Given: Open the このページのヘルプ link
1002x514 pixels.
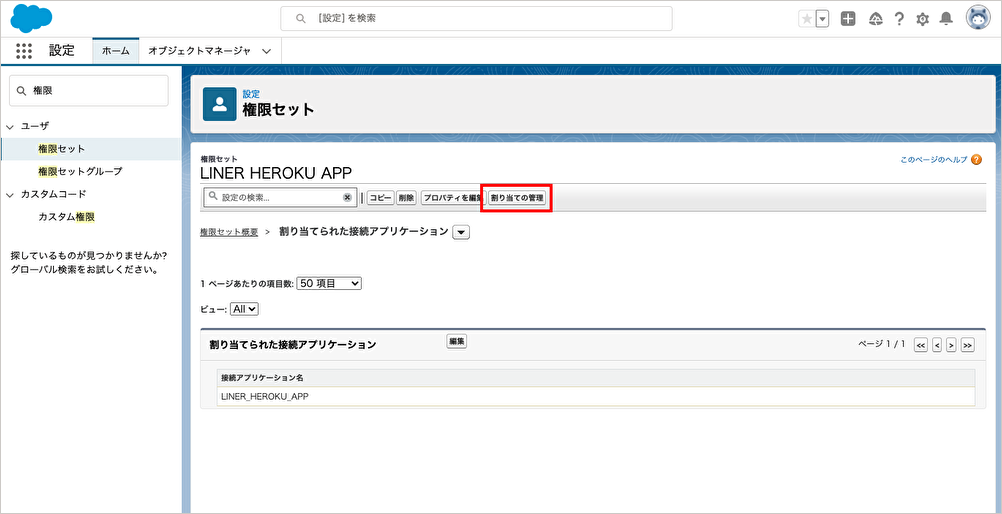Looking at the screenshot, I should pos(934,160).
